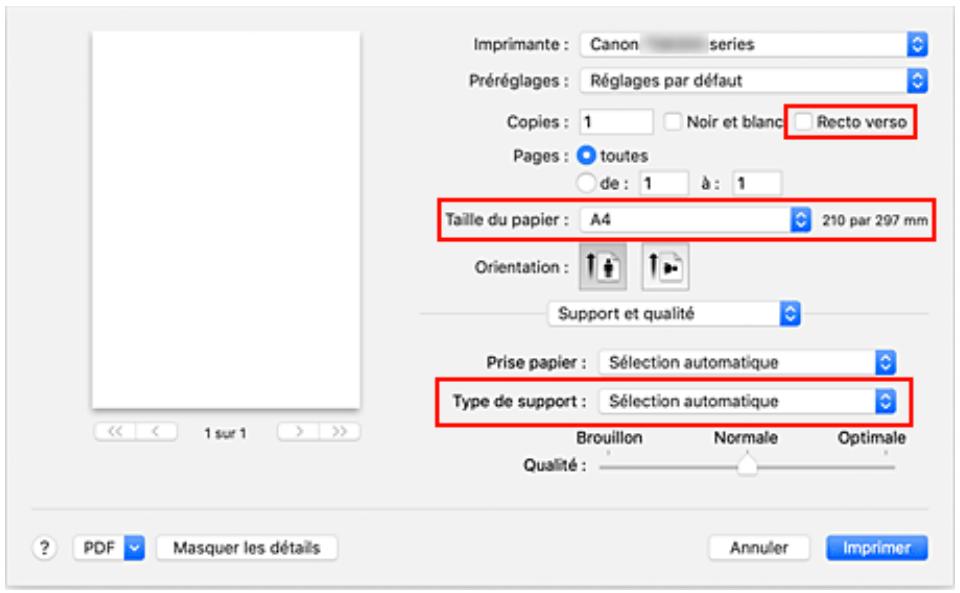Click the 'Normale' quality label
The width and height of the screenshot is (960, 593).
(746, 438)
